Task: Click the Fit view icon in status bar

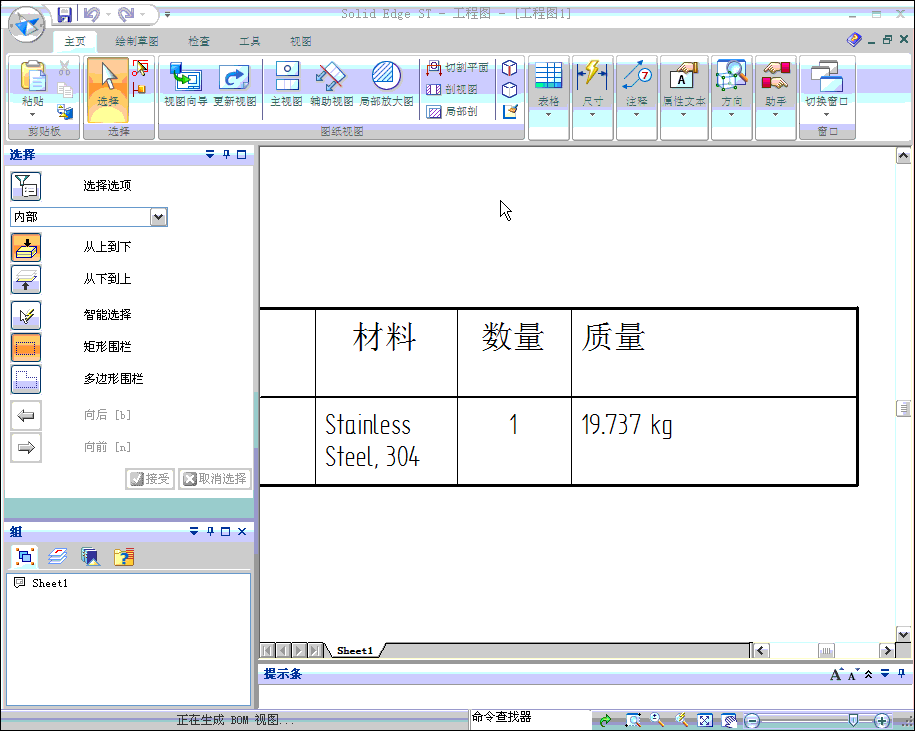Action: tap(704, 720)
